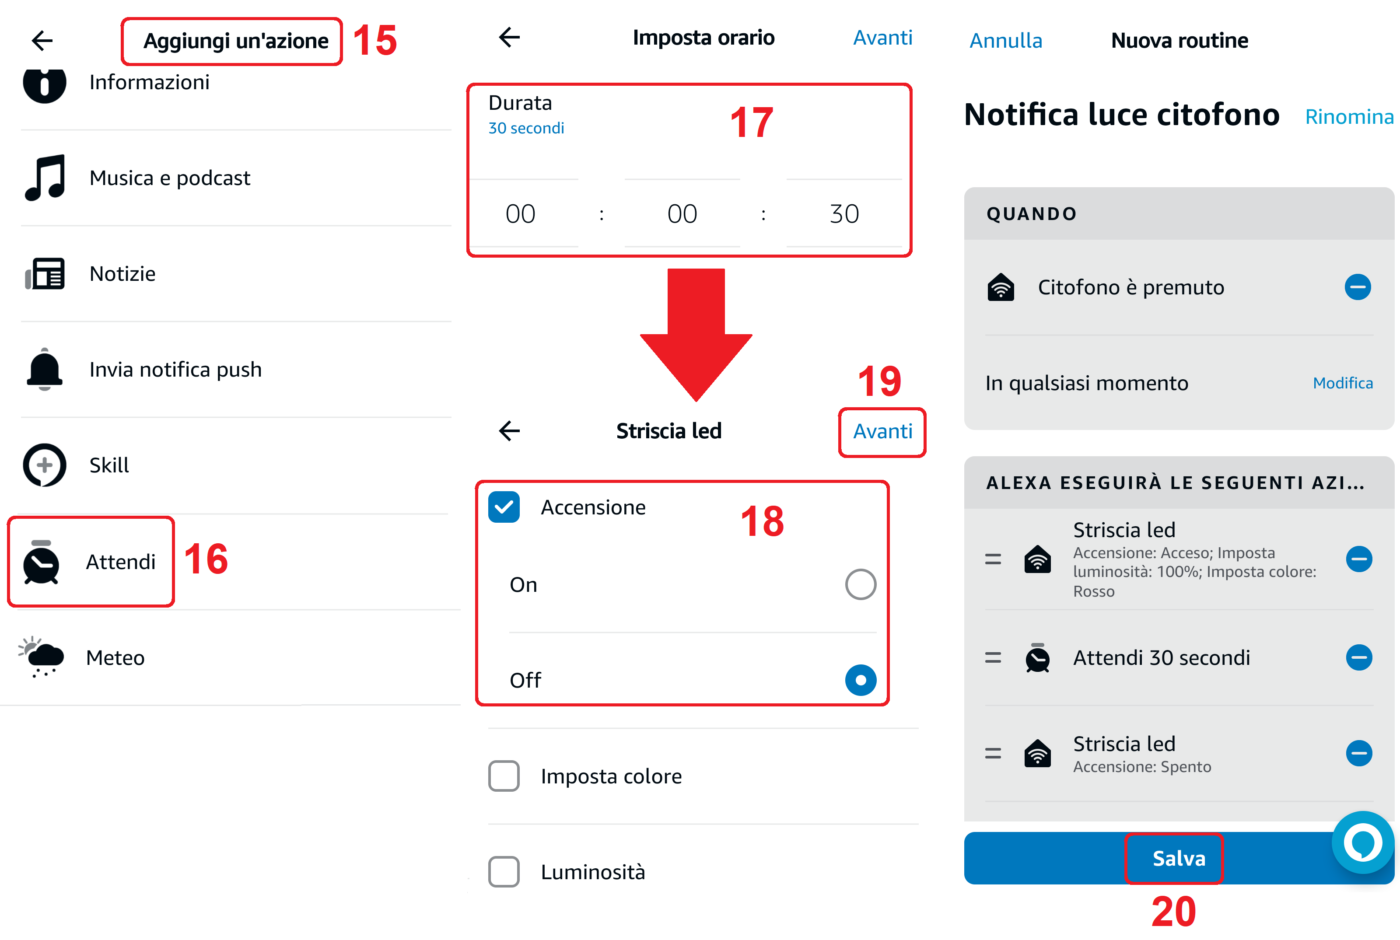Open the Notizie newspaper icon
This screenshot has width=1400, height=940.
pos(45,274)
